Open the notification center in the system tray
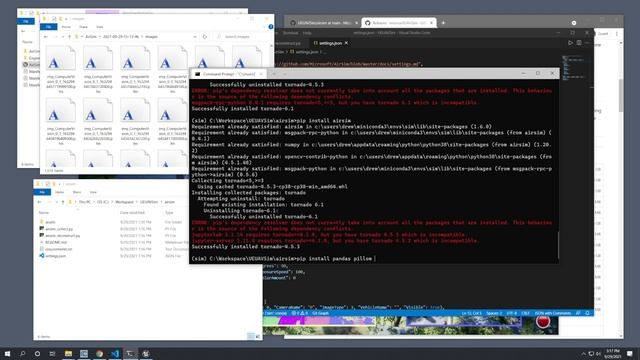 pyautogui.click(x=630, y=353)
